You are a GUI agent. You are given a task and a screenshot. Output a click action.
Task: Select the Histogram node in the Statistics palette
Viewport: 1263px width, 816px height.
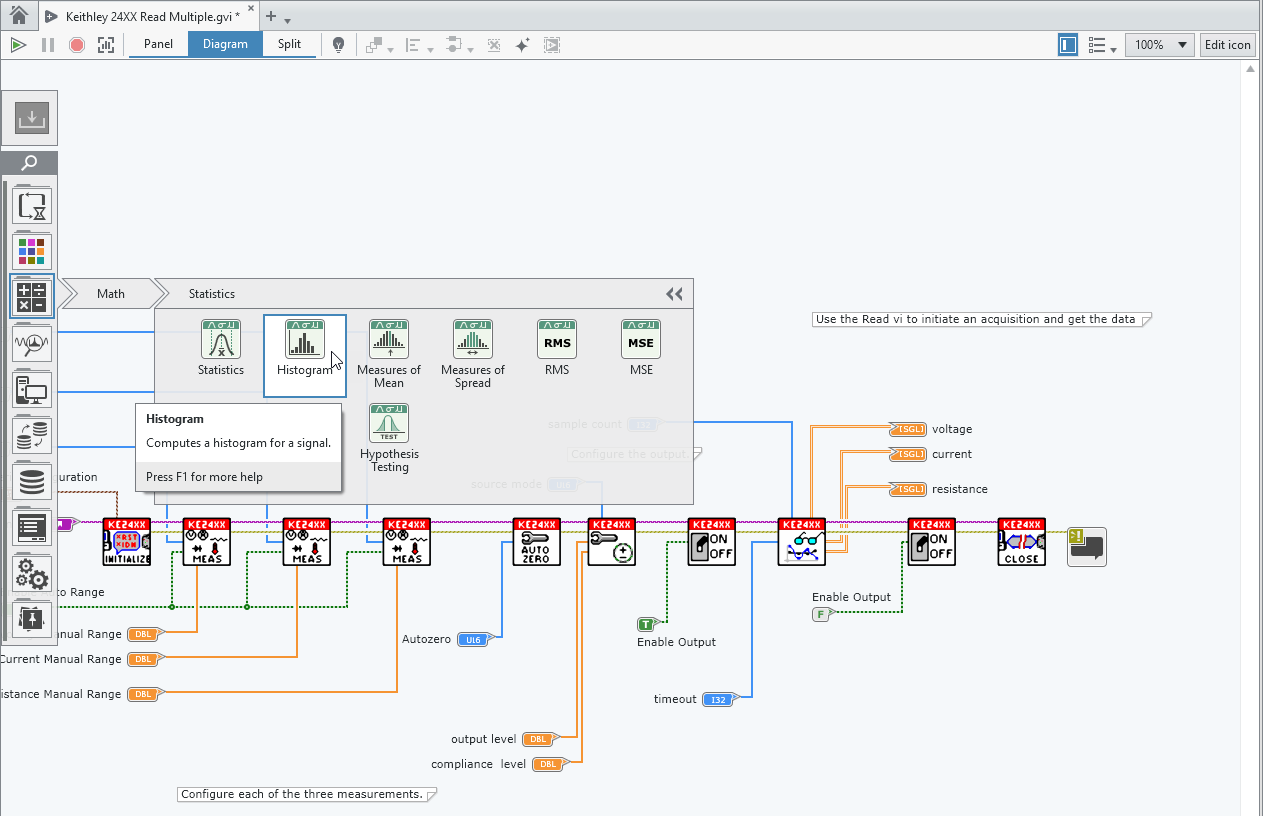(304, 347)
